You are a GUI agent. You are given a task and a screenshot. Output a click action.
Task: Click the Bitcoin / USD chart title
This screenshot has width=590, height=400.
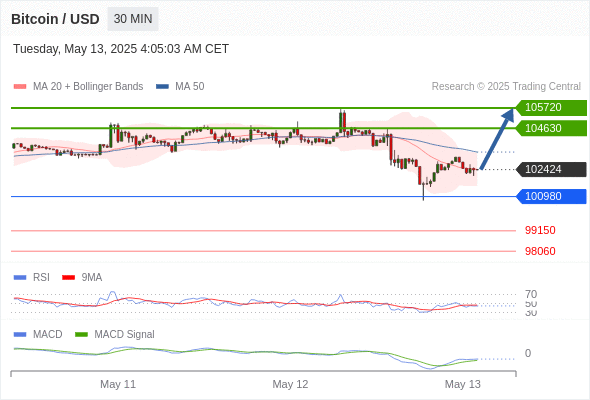(55, 19)
